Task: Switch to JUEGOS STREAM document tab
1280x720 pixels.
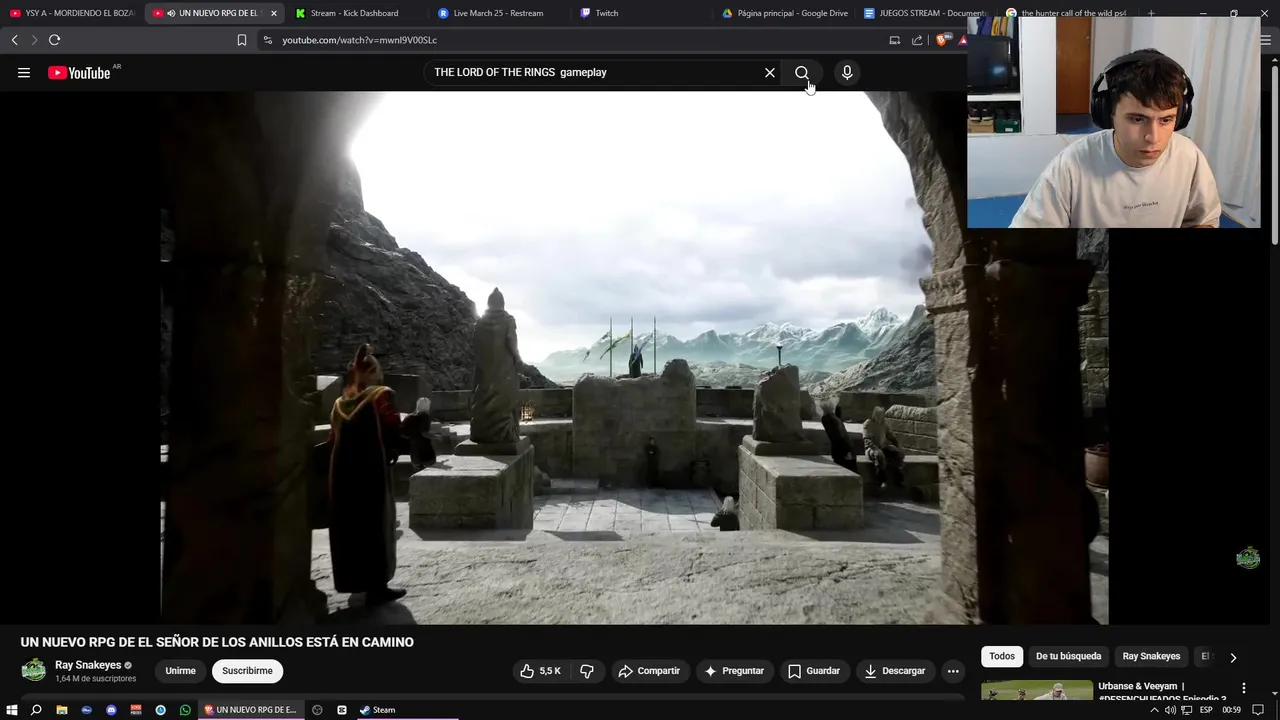Action: [x=925, y=13]
